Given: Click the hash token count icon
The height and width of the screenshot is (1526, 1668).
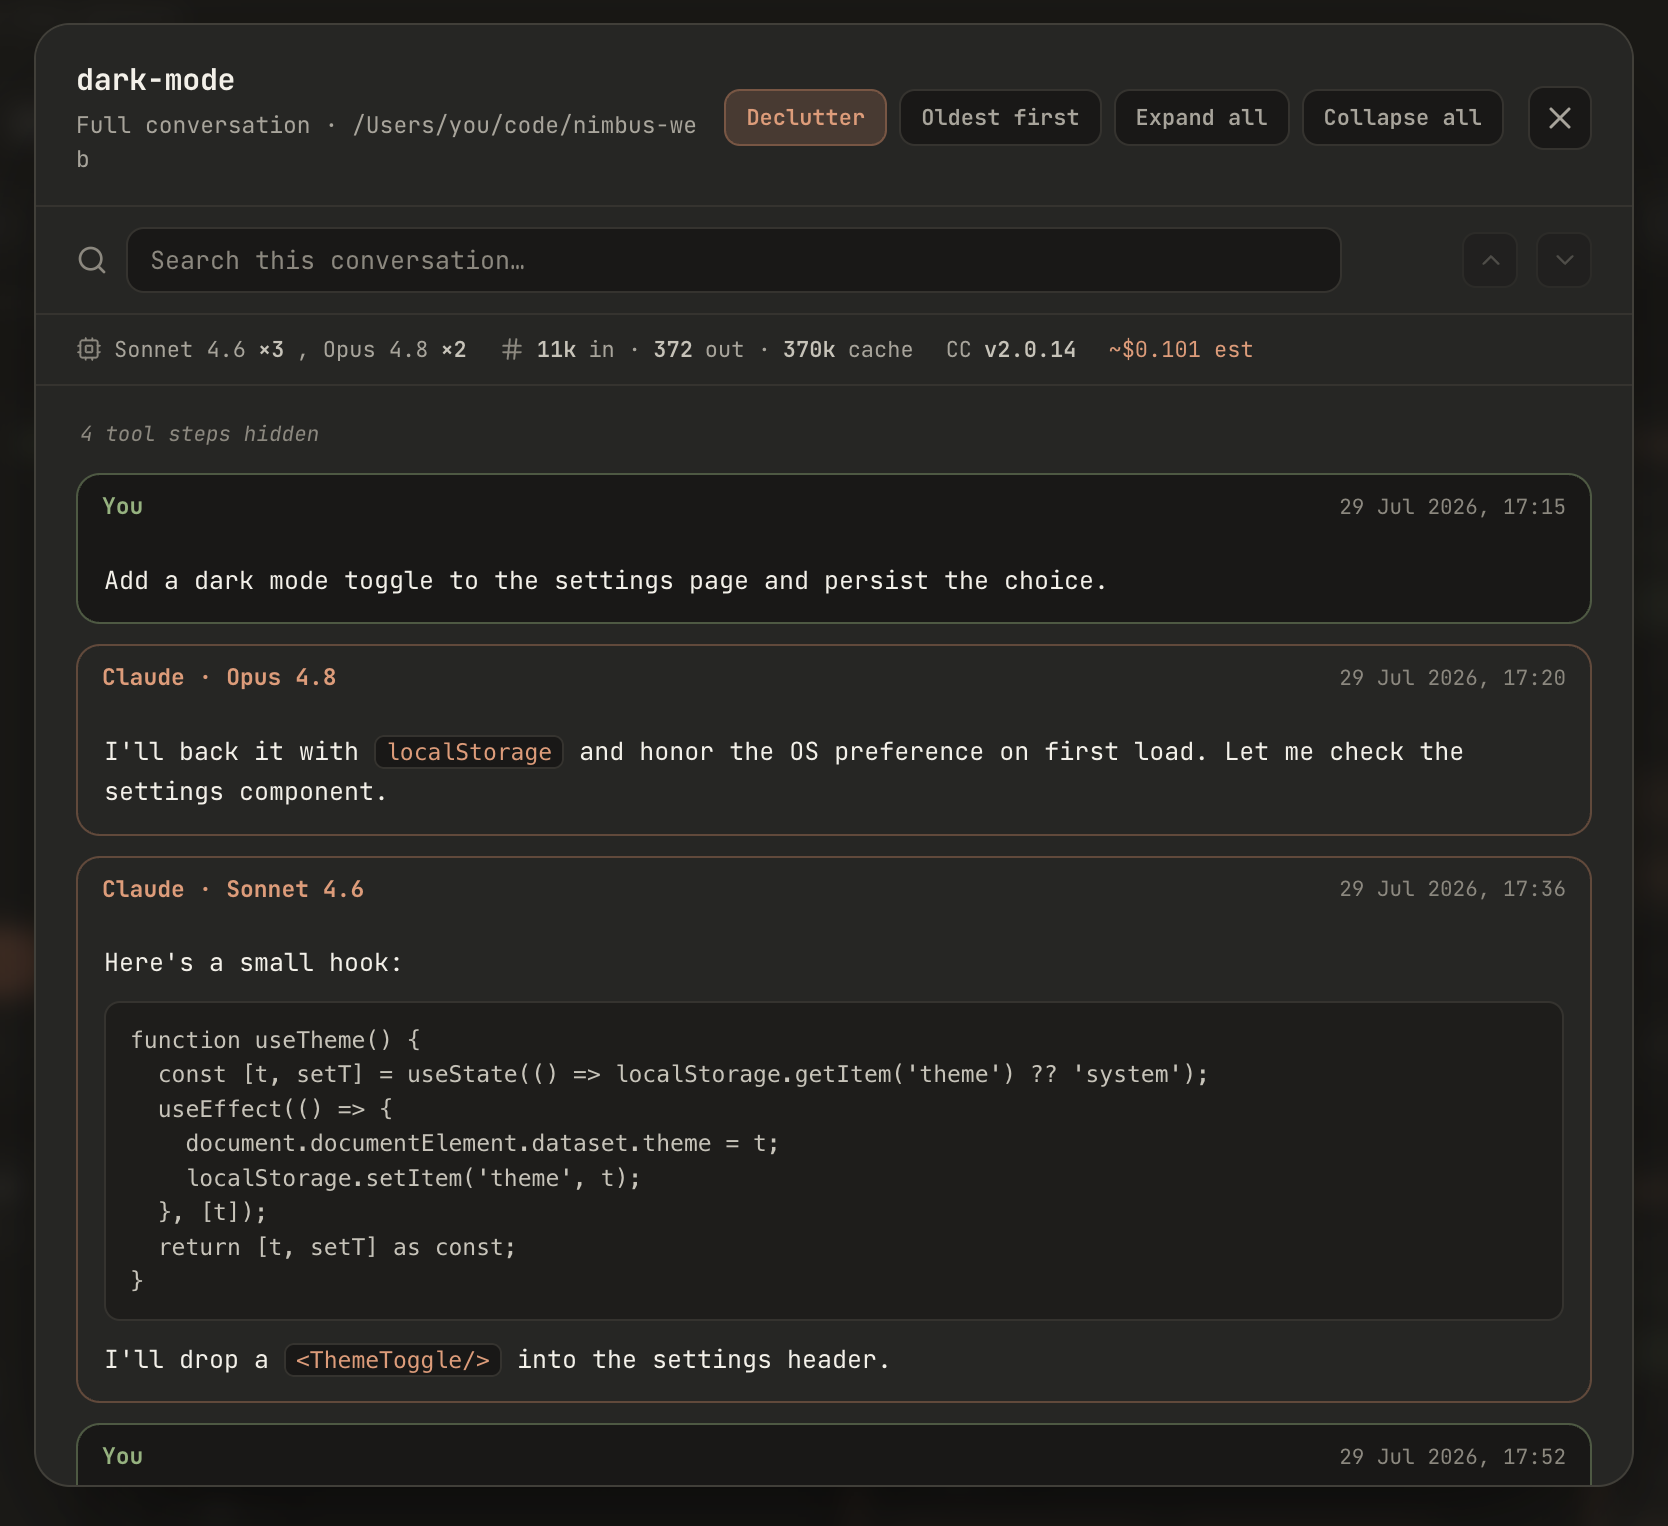Looking at the screenshot, I should (x=512, y=349).
